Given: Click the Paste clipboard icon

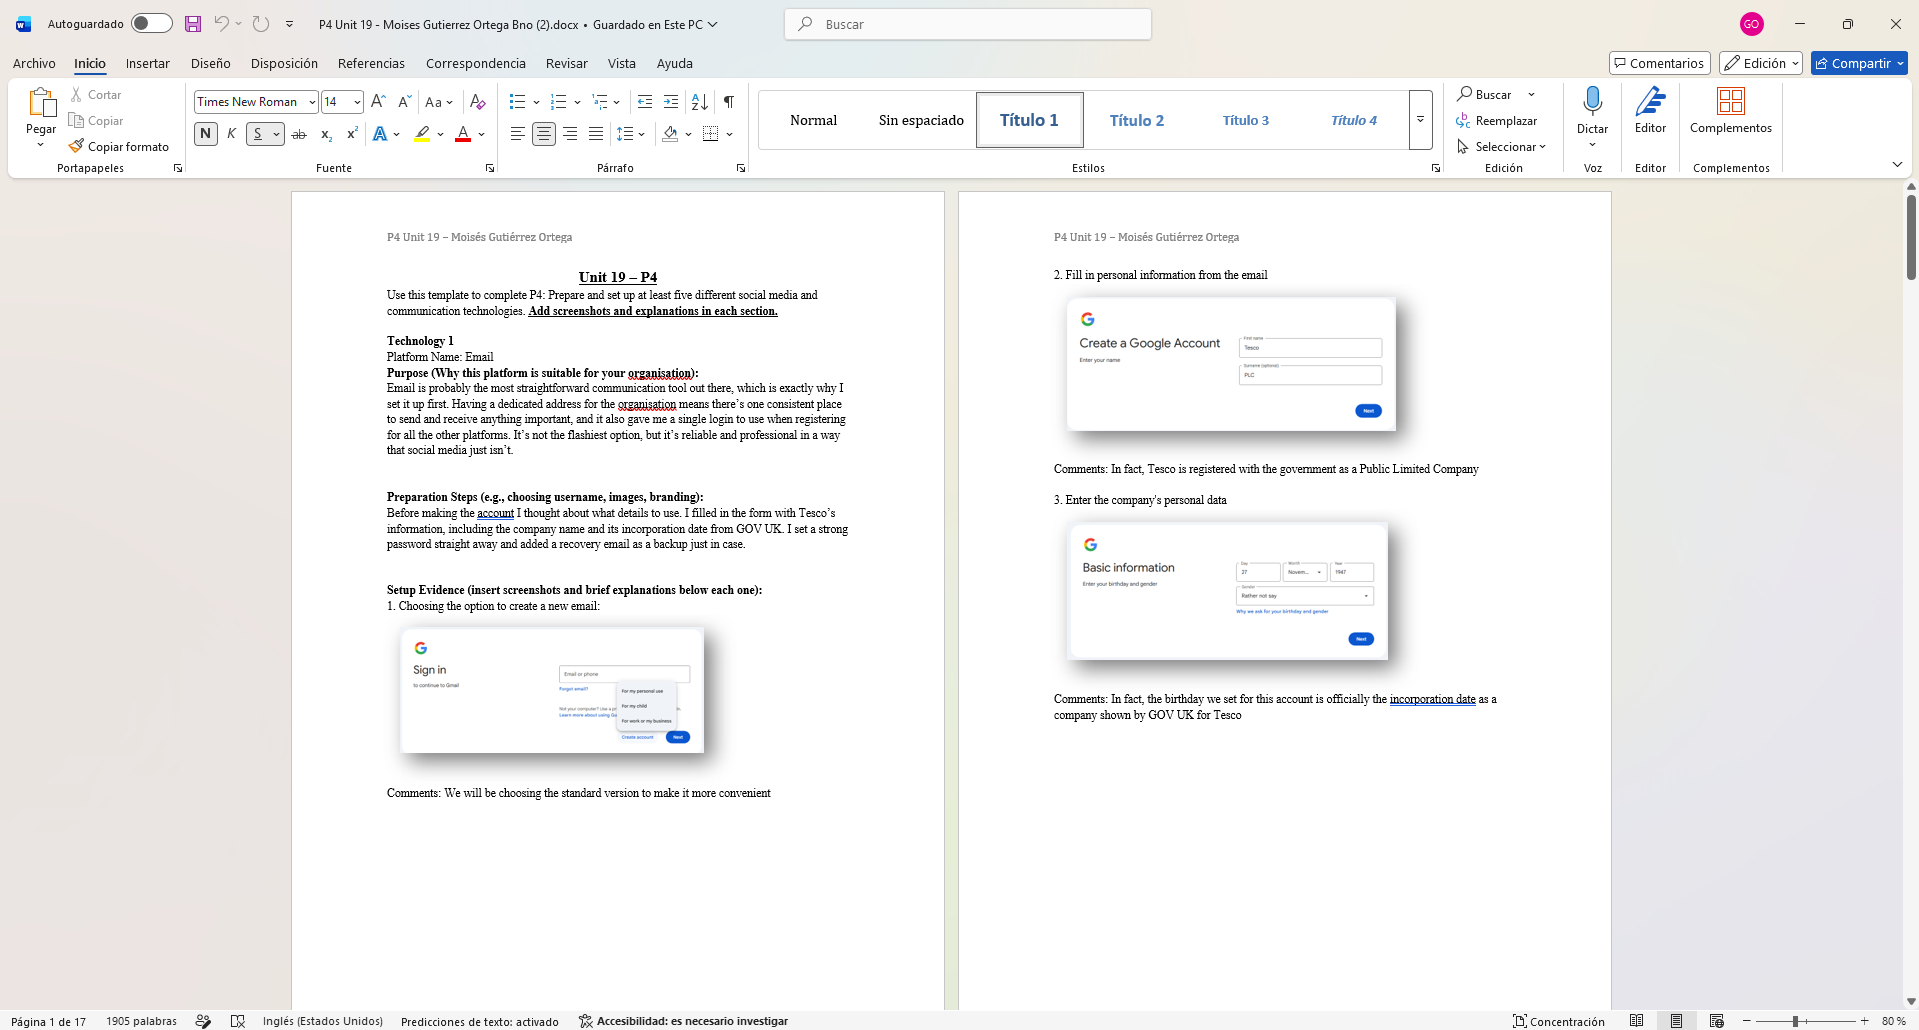Looking at the screenshot, I should pyautogui.click(x=41, y=103).
